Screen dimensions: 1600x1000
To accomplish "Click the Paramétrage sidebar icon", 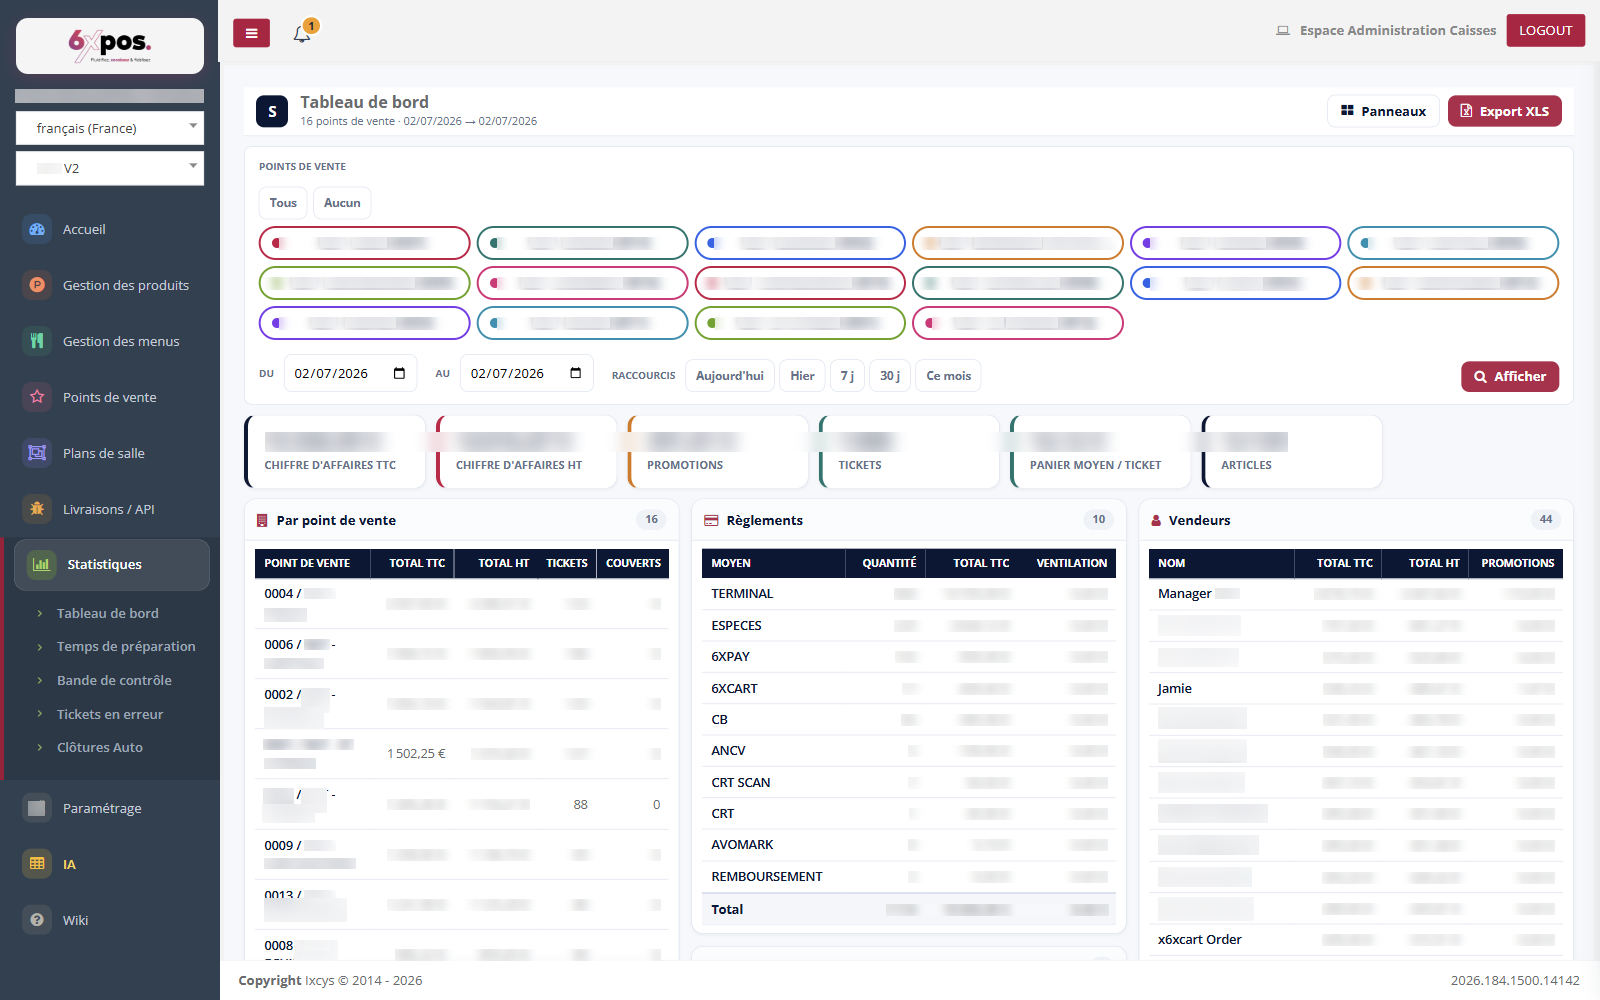I will pyautogui.click(x=37, y=808).
